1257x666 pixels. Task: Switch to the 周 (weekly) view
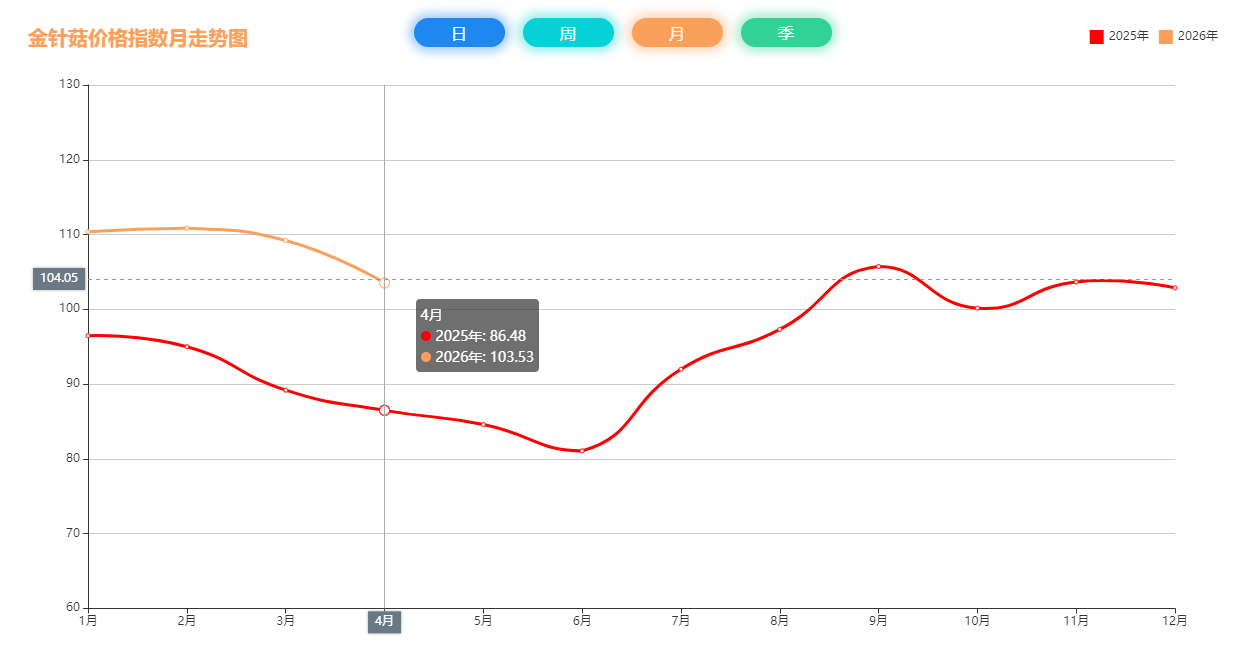(x=568, y=33)
